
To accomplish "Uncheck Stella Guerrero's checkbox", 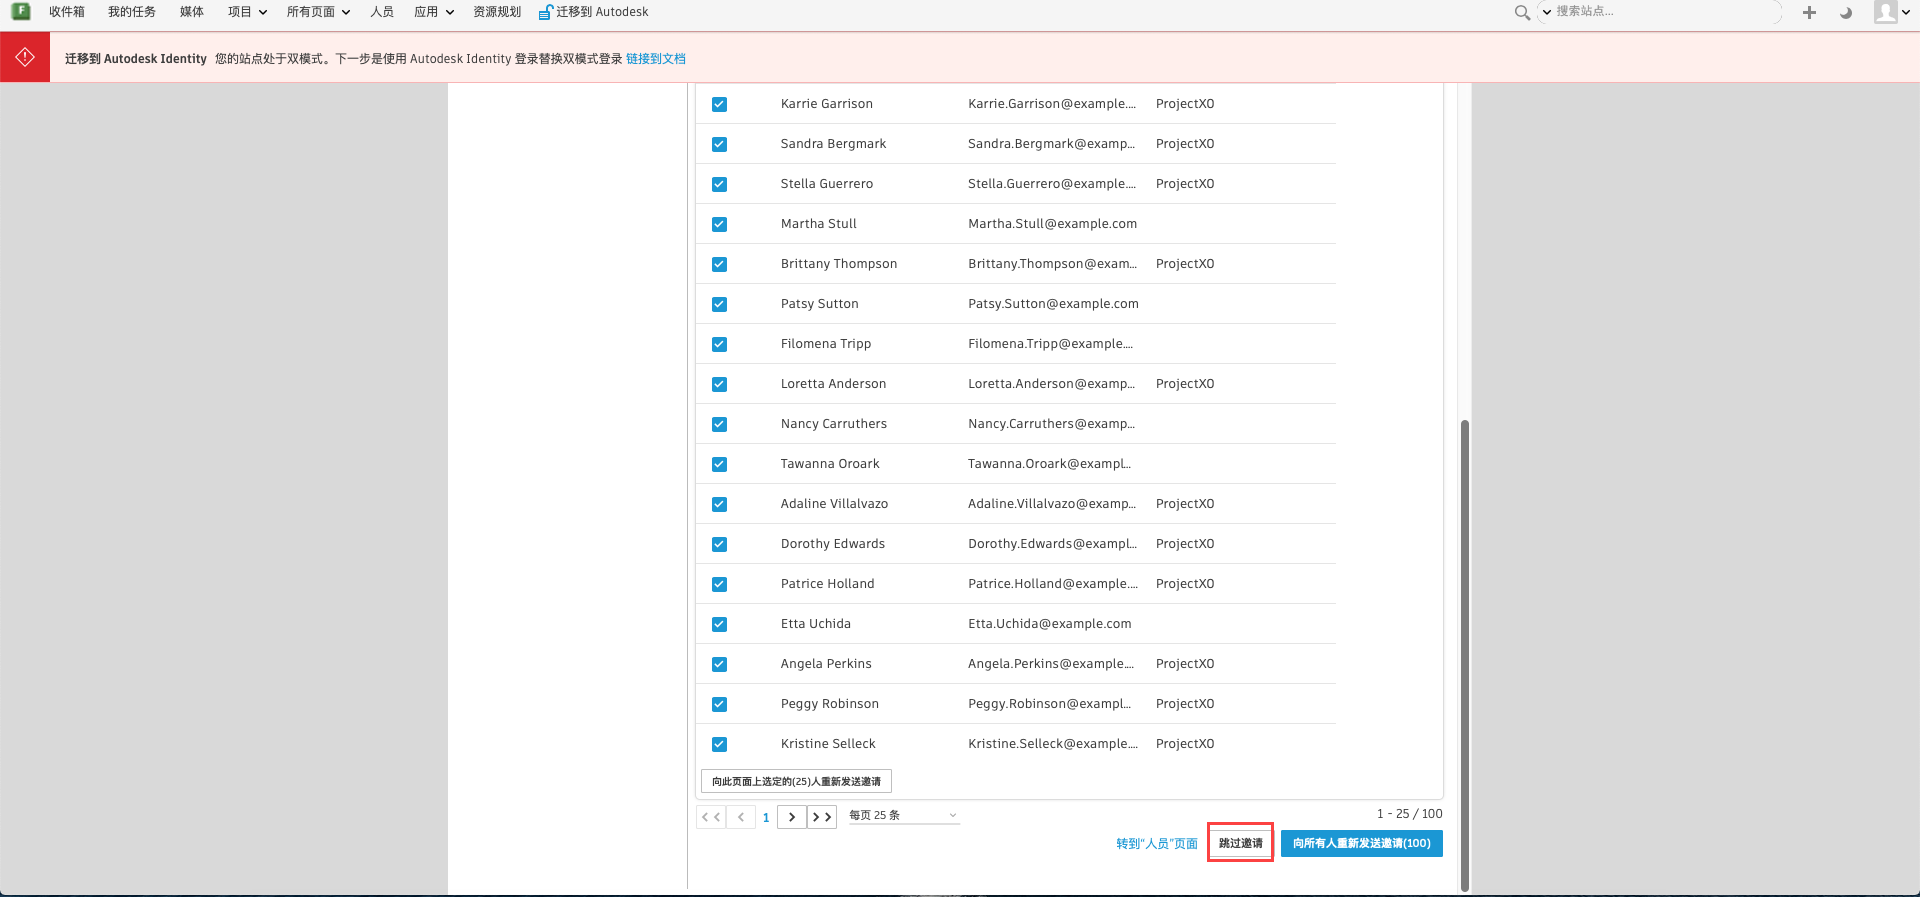I will (719, 184).
